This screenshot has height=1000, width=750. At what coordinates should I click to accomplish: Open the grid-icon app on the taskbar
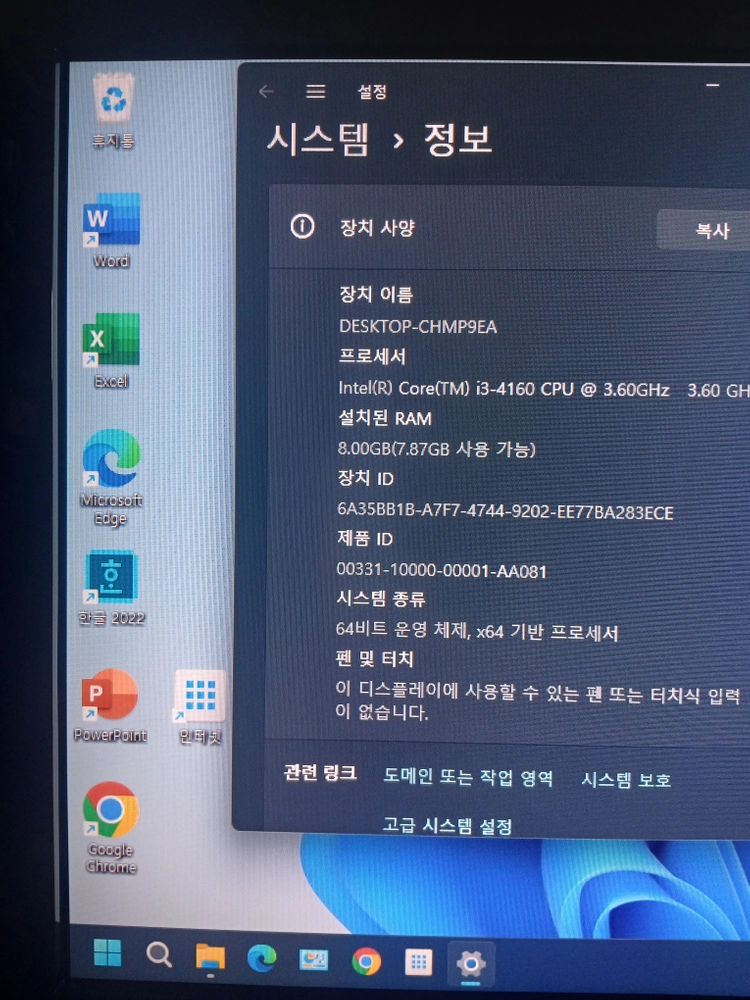418,962
